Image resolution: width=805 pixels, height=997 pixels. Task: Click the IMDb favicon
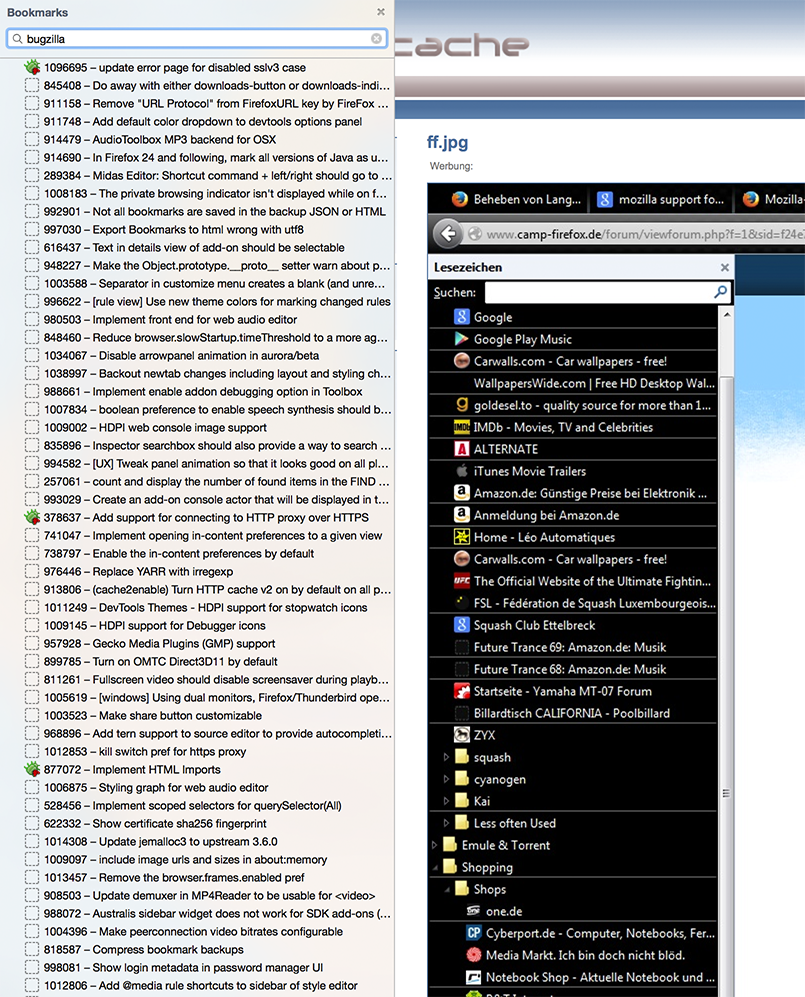[x=462, y=427]
